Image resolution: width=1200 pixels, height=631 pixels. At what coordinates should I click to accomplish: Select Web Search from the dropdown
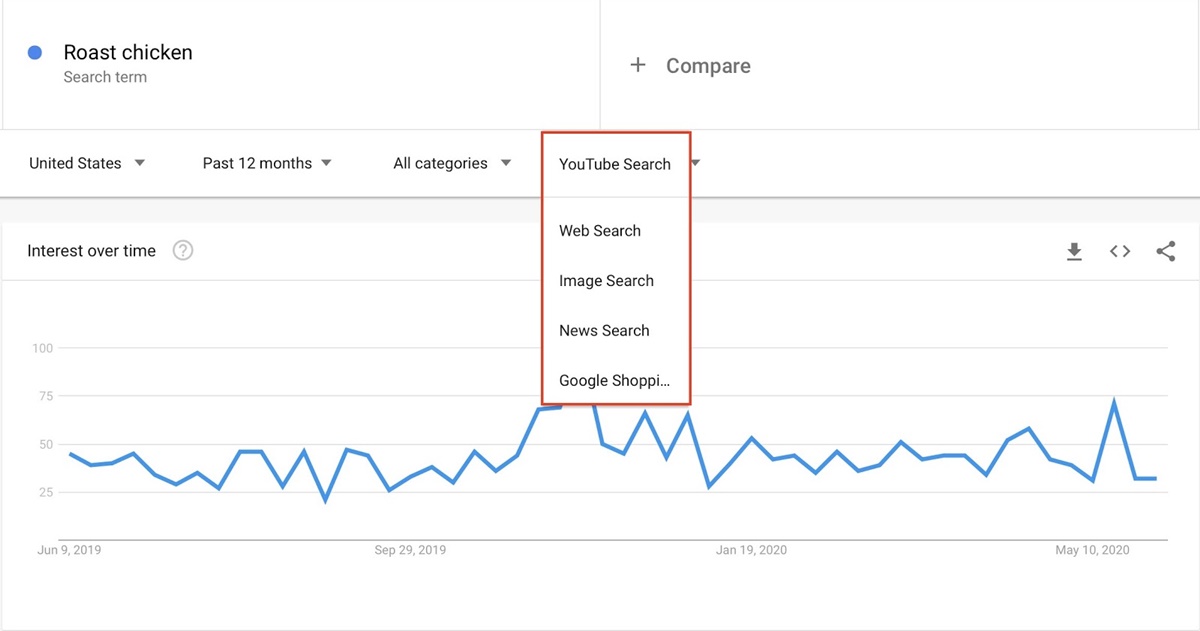click(600, 231)
